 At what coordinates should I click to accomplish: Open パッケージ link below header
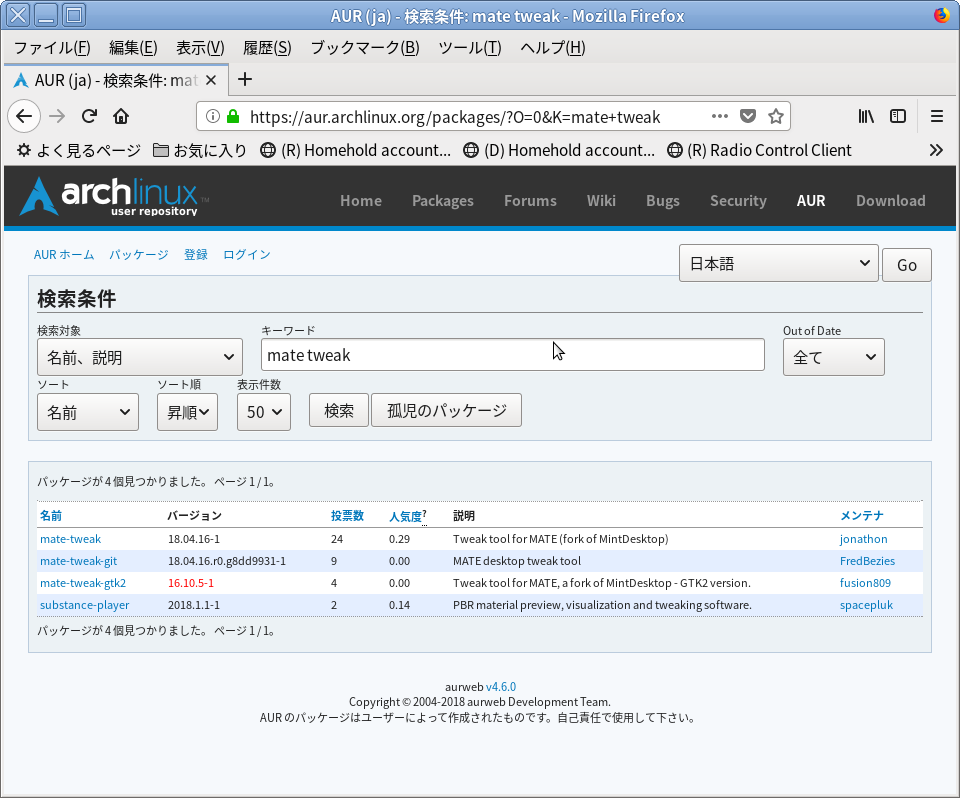[138, 255]
